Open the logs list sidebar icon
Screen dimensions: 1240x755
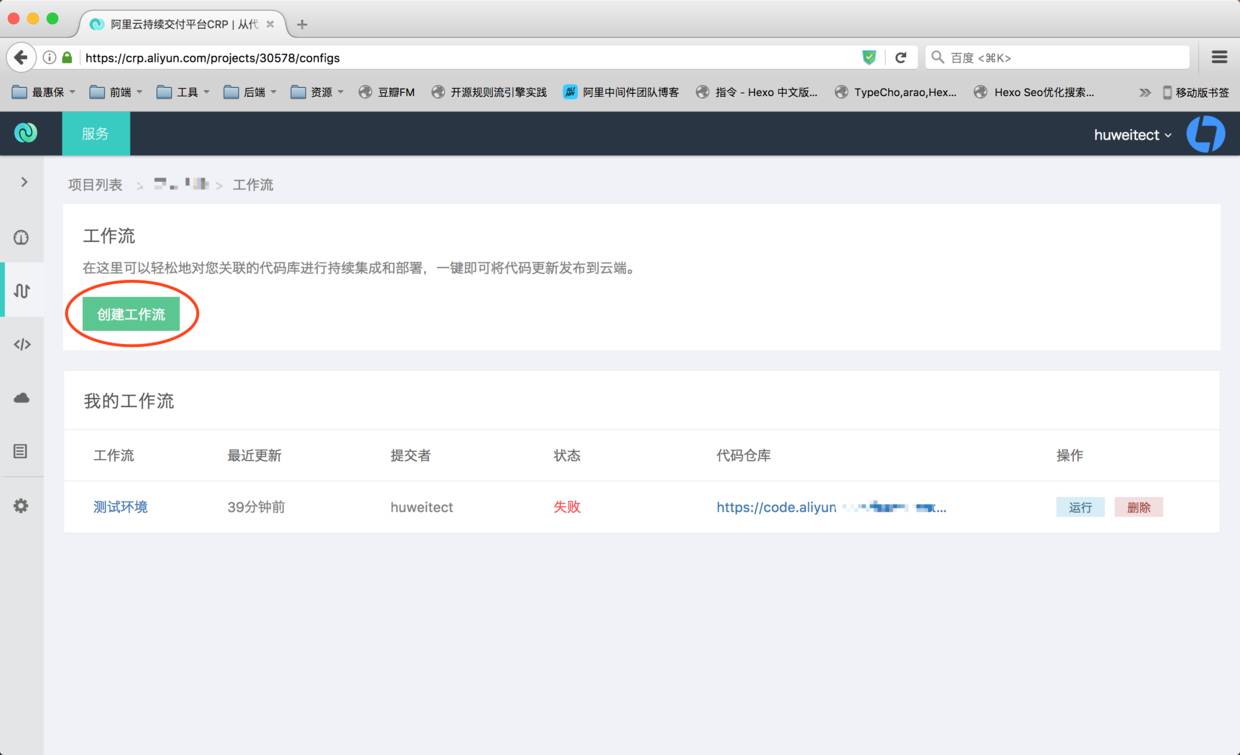pos(21,451)
